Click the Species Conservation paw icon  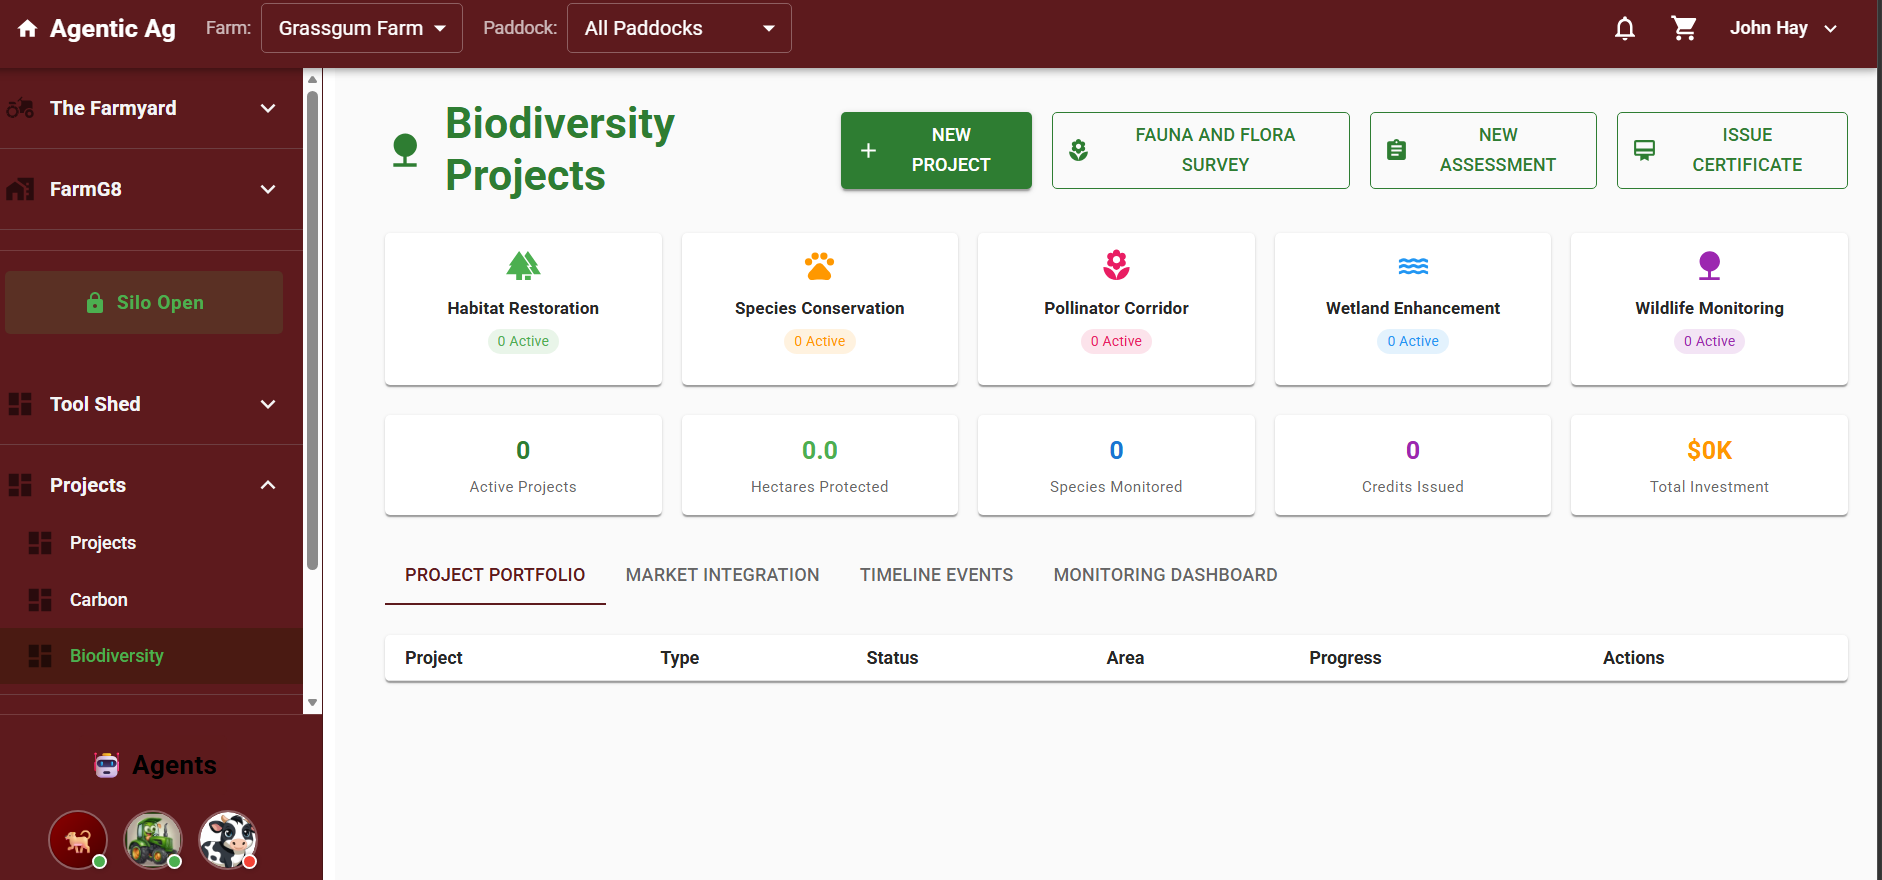(x=819, y=266)
